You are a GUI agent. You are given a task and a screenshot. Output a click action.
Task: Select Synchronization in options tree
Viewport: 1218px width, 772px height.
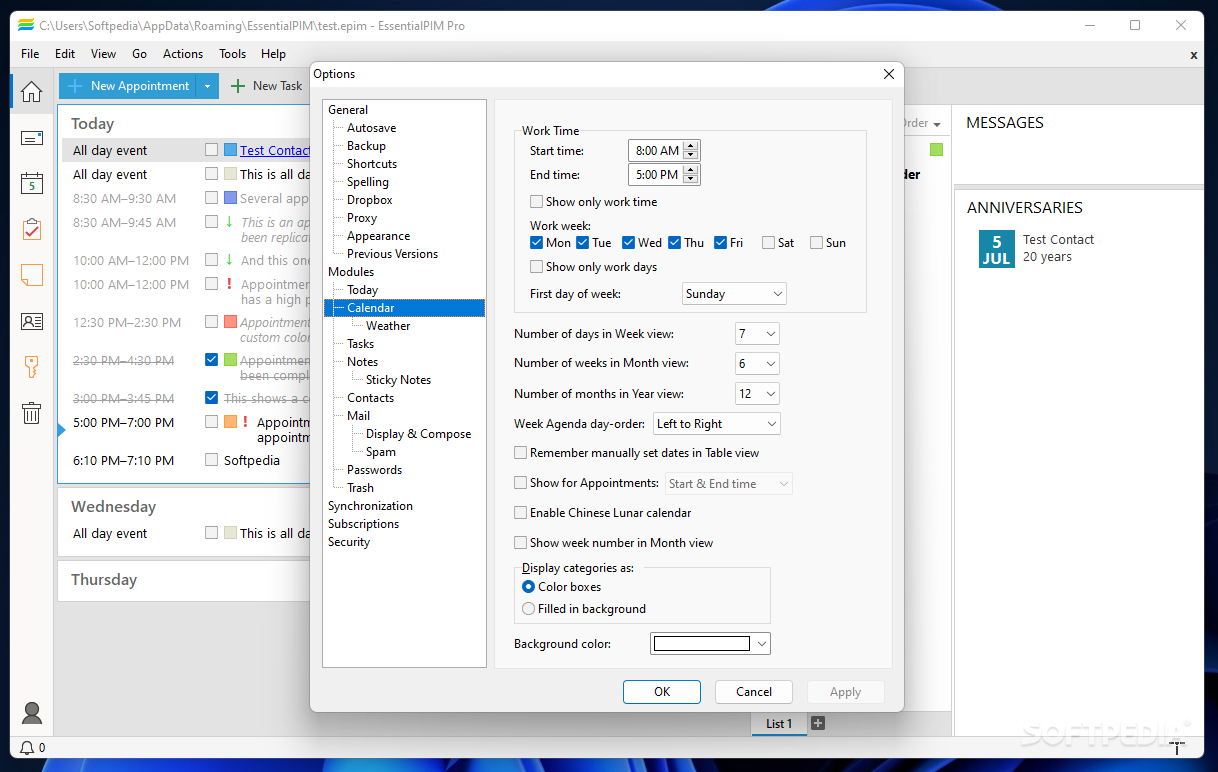point(370,506)
